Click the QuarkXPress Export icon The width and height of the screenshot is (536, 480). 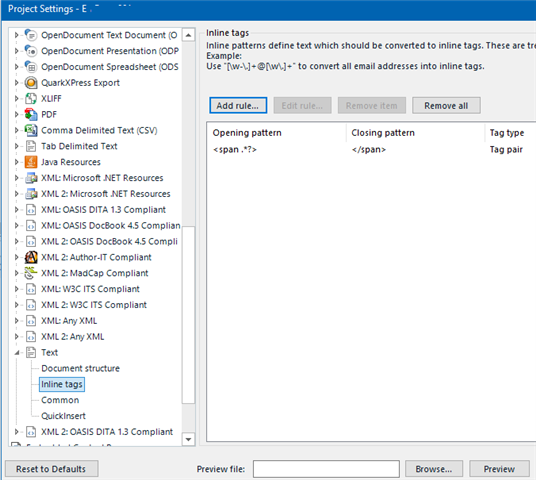click(31, 82)
